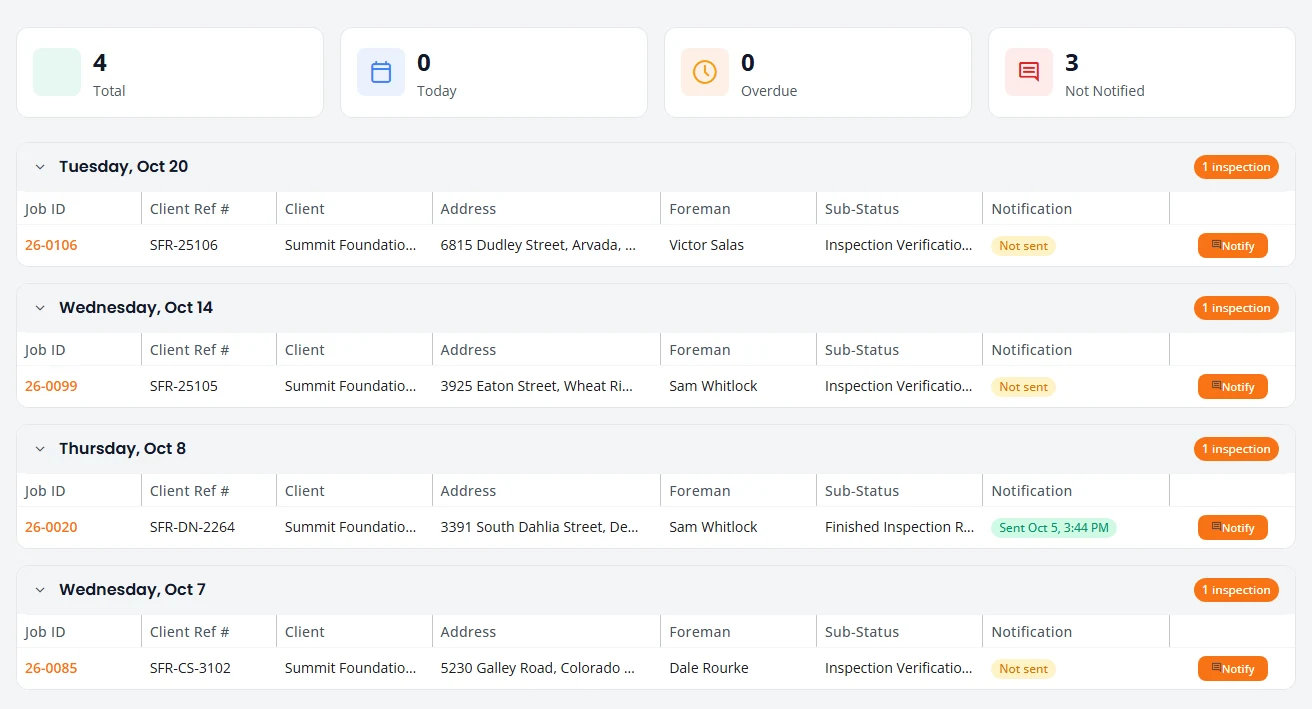Image resolution: width=1312 pixels, height=709 pixels.
Task: Collapse the Thursday, Oct 8 group
Action: (40, 449)
